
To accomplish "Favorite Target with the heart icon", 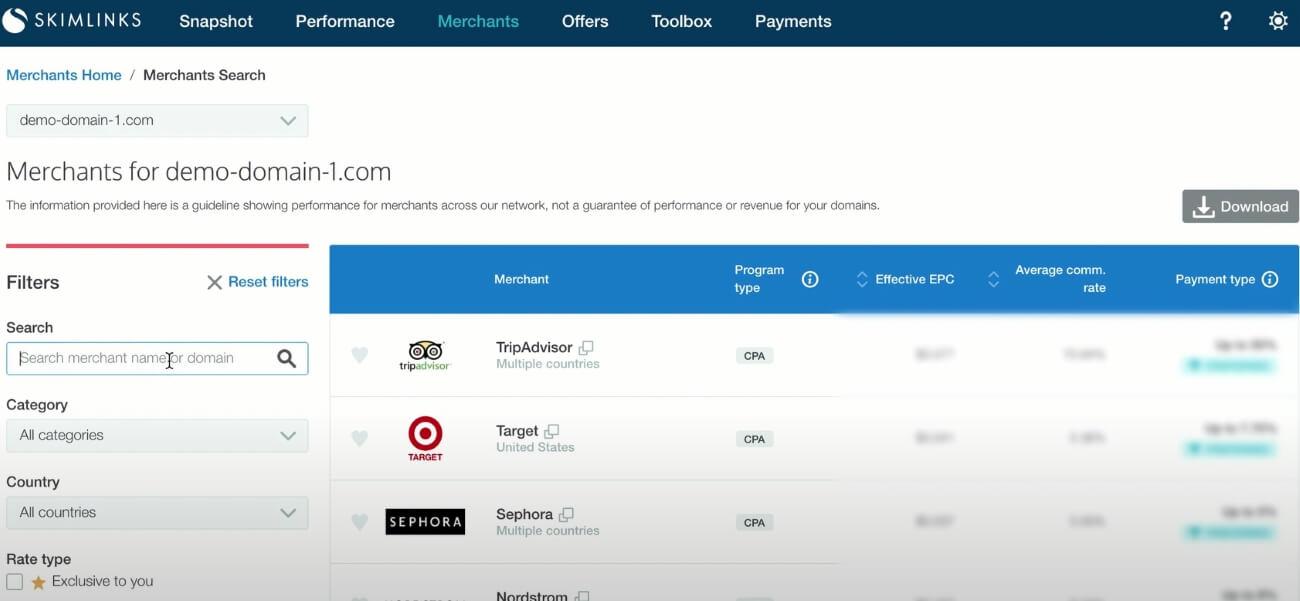I will [360, 438].
